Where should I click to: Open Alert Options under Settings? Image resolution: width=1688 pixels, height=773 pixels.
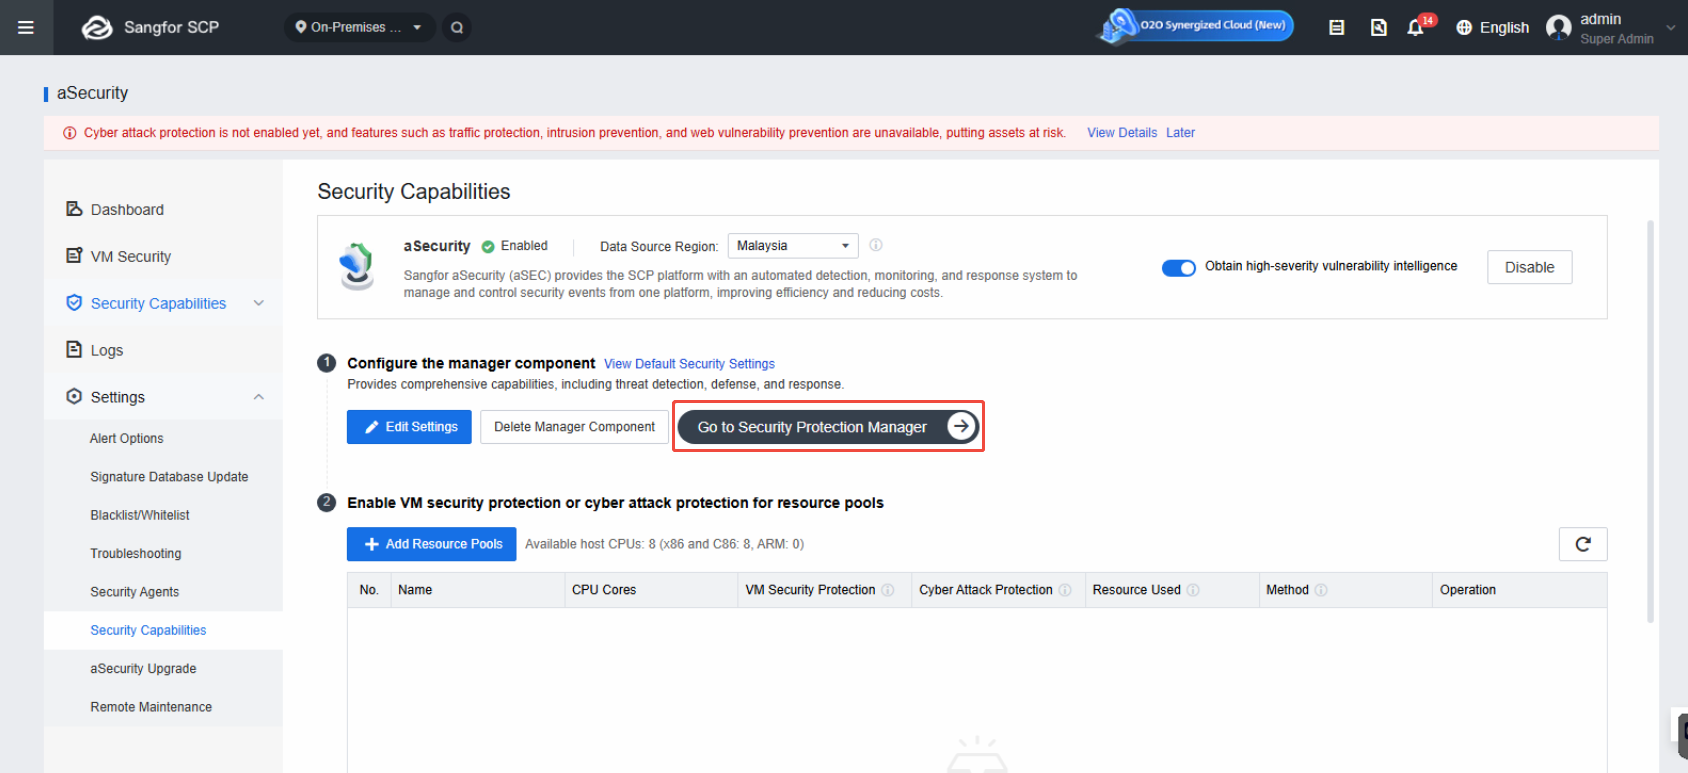127,438
